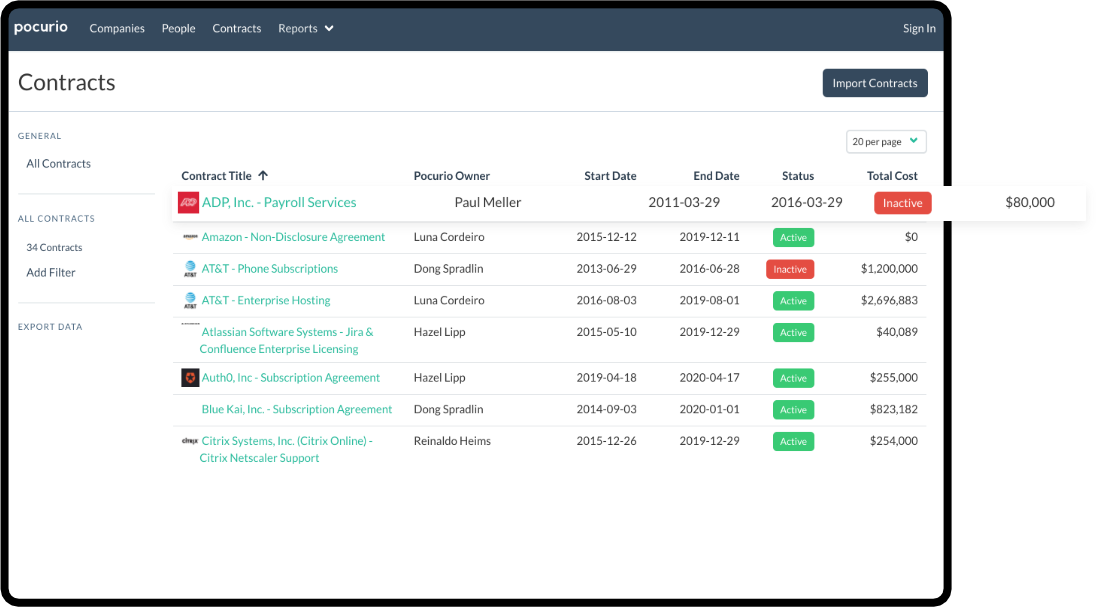
Task: Click the Amazon logo icon
Action: (190, 237)
